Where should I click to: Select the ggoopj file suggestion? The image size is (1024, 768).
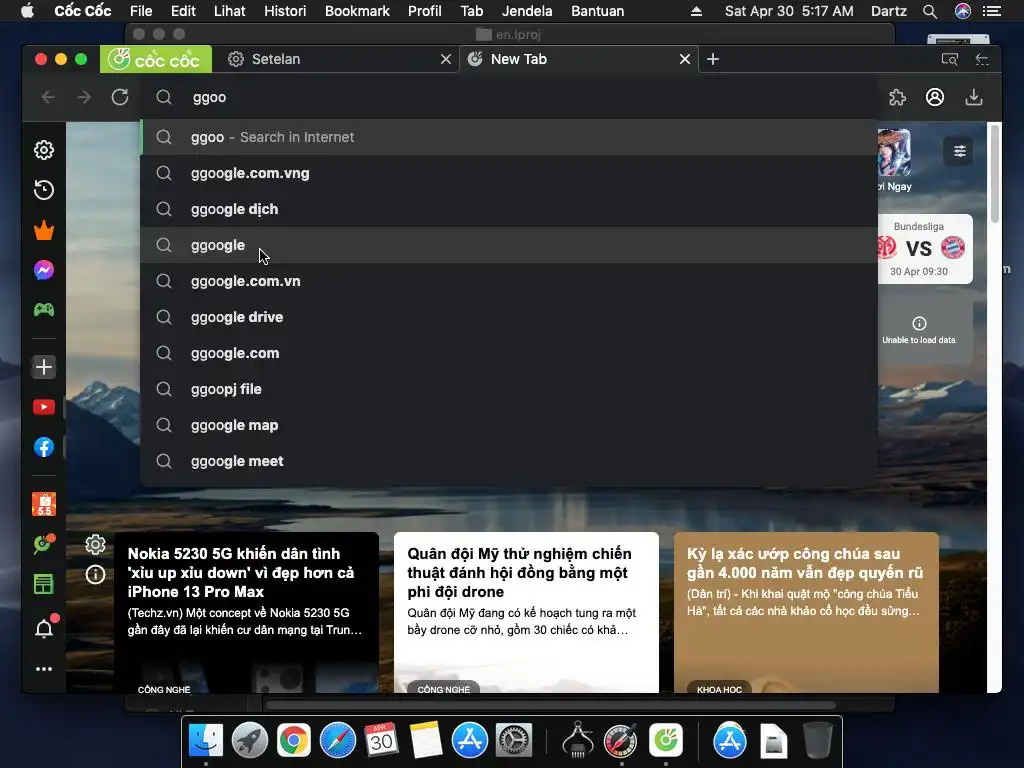tap(509, 389)
